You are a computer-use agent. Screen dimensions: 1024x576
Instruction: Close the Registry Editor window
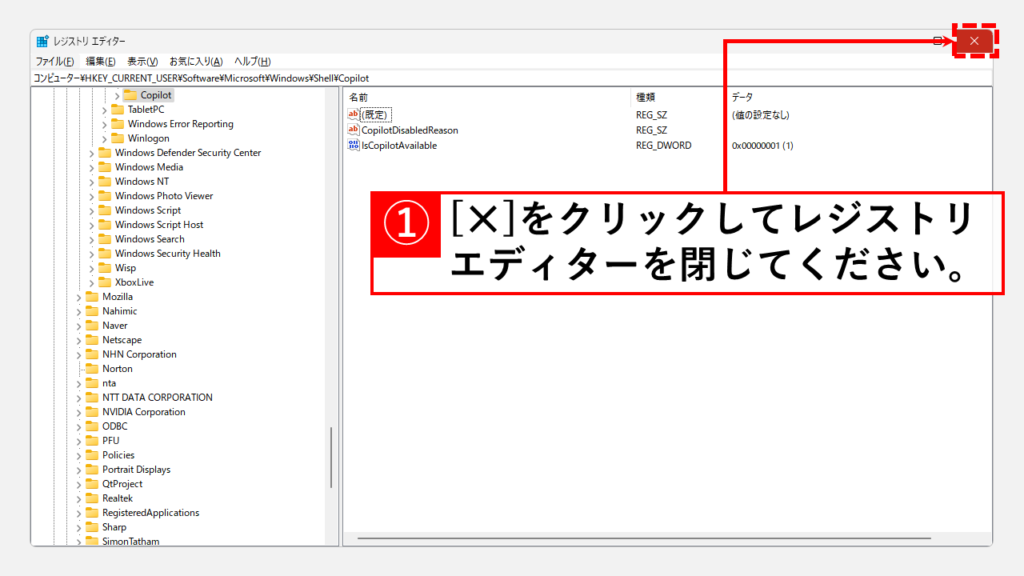pyautogui.click(x=974, y=41)
